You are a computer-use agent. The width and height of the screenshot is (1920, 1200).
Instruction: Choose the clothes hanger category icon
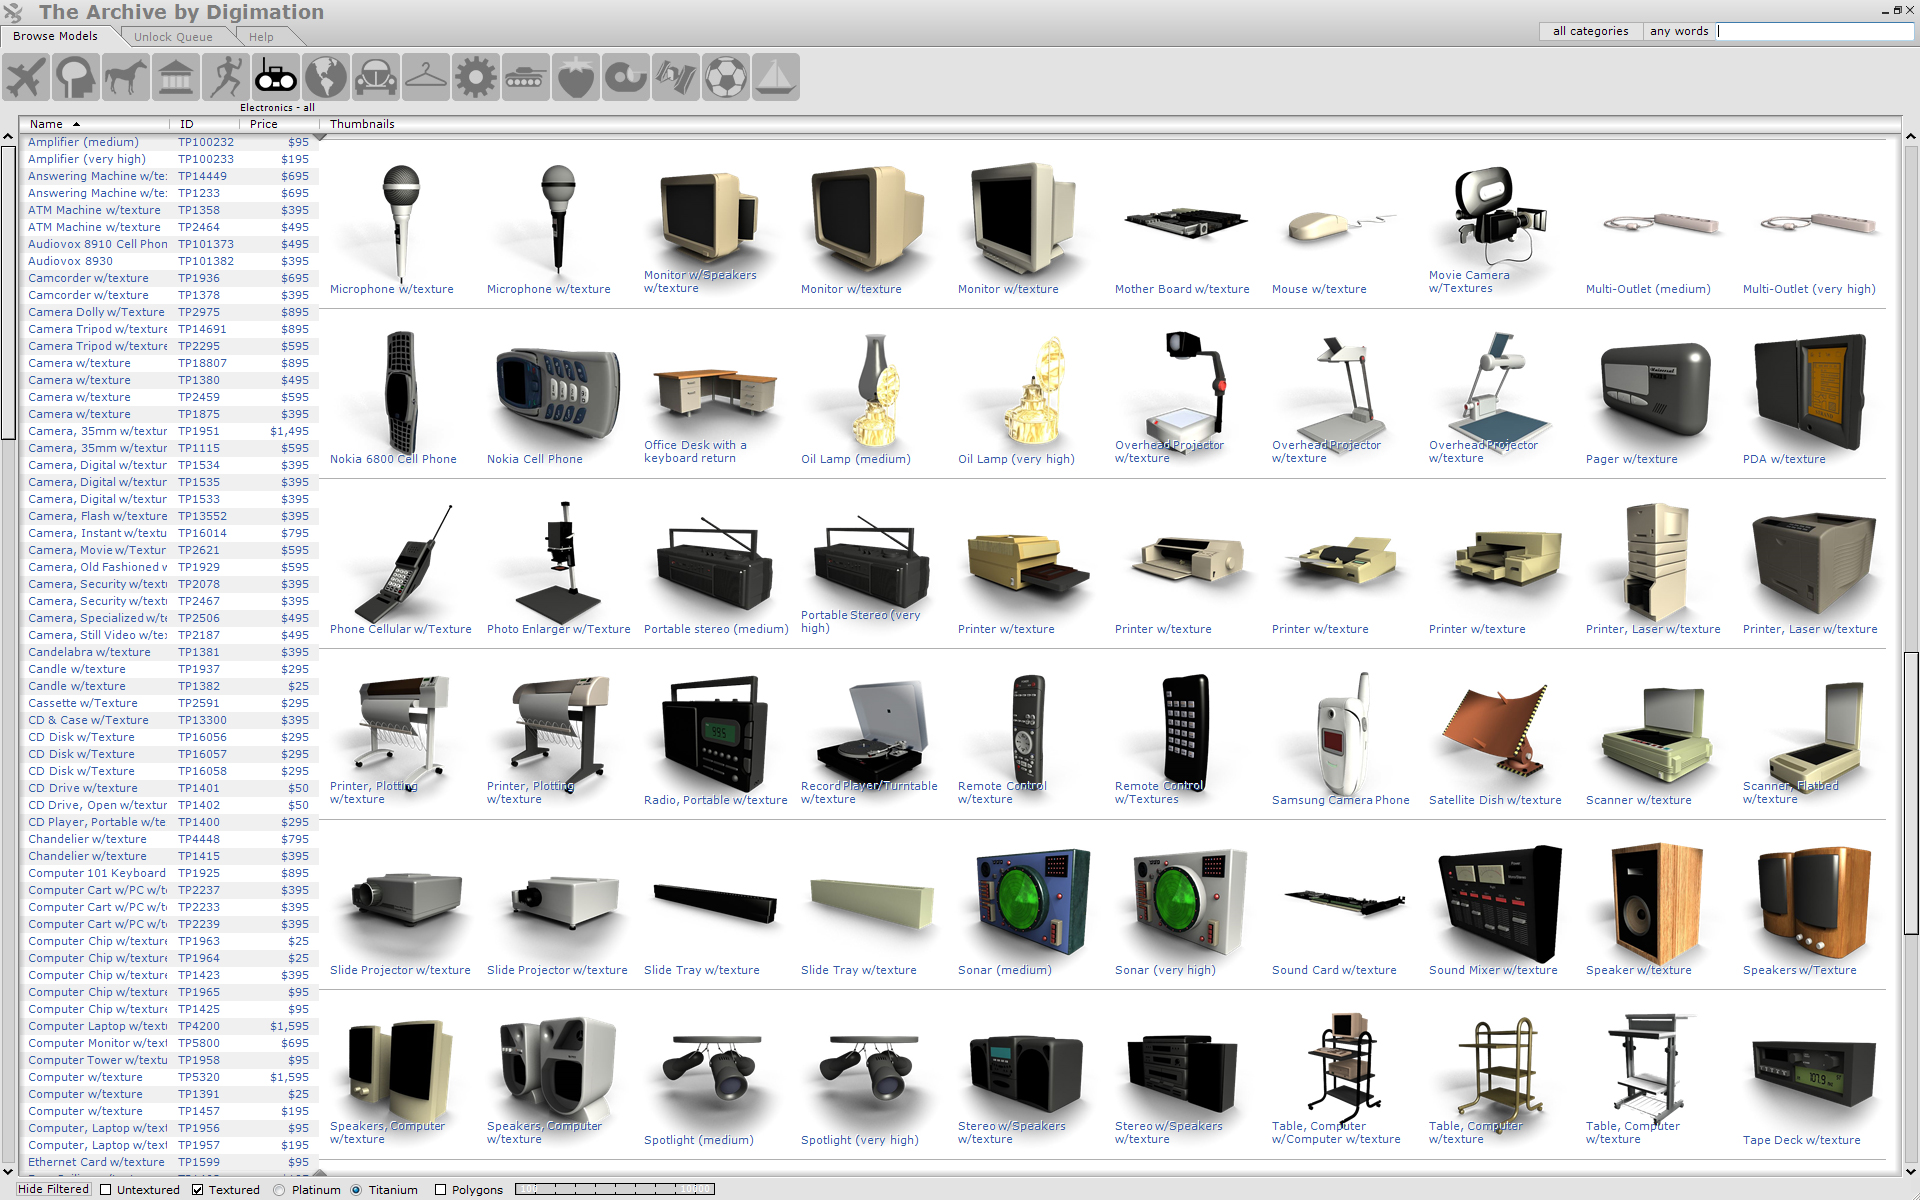coord(426,77)
